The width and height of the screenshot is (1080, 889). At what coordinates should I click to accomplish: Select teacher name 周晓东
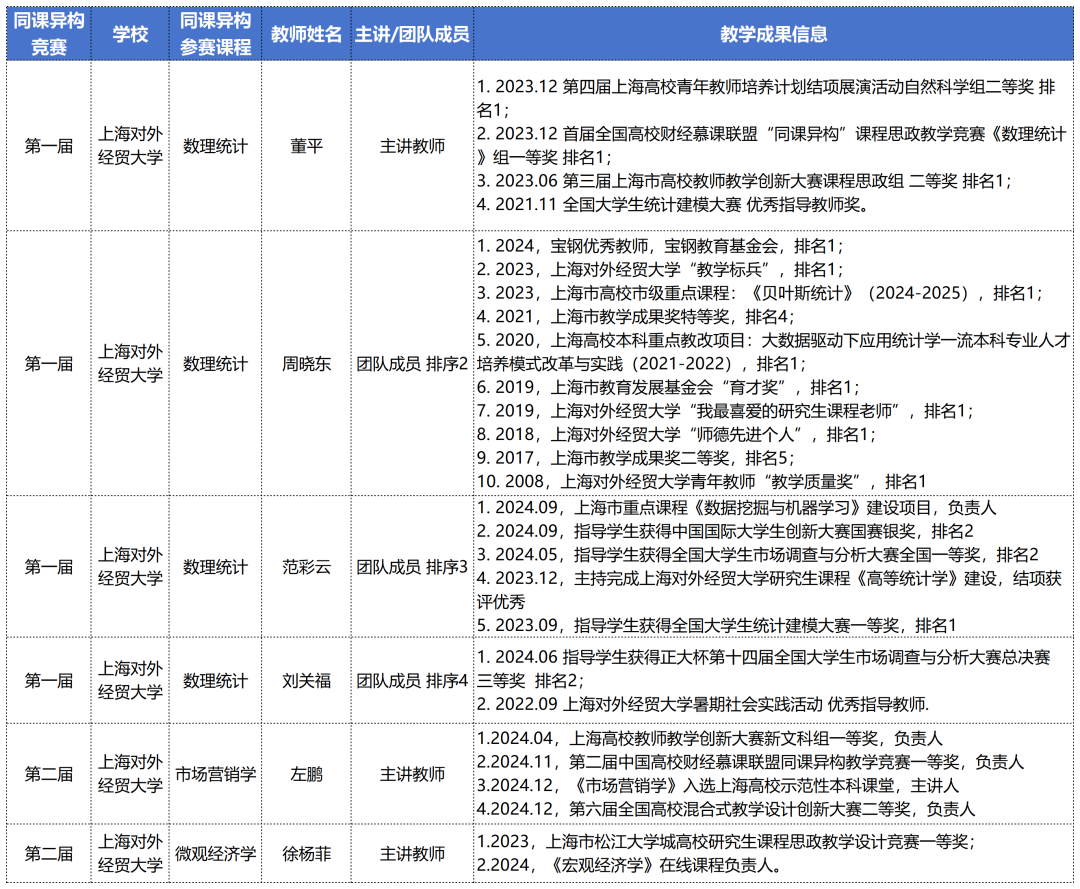click(x=307, y=364)
